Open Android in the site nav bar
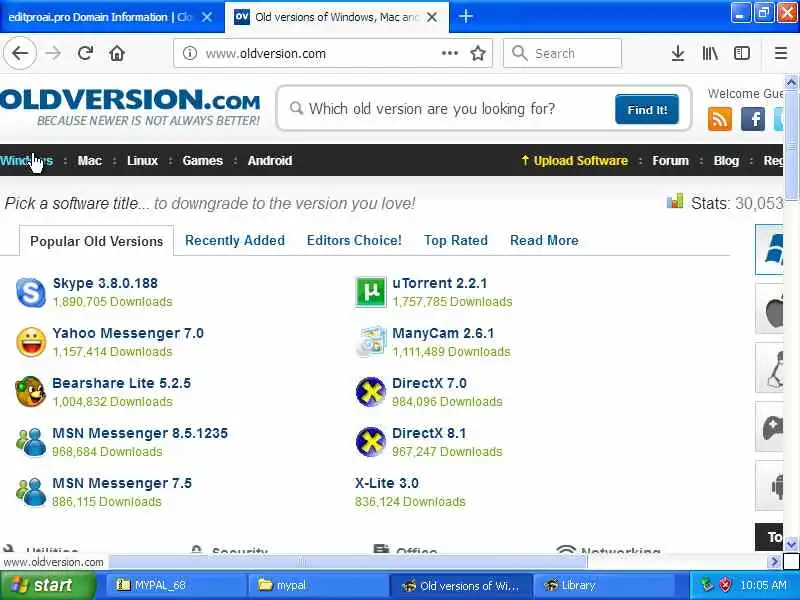Screen dimensions: 800x600 click(x=270, y=161)
